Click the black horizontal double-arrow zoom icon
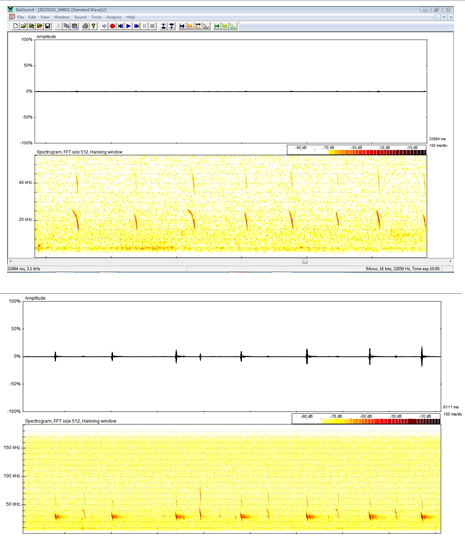This screenshot has height=542, width=465. pyautogui.click(x=182, y=26)
